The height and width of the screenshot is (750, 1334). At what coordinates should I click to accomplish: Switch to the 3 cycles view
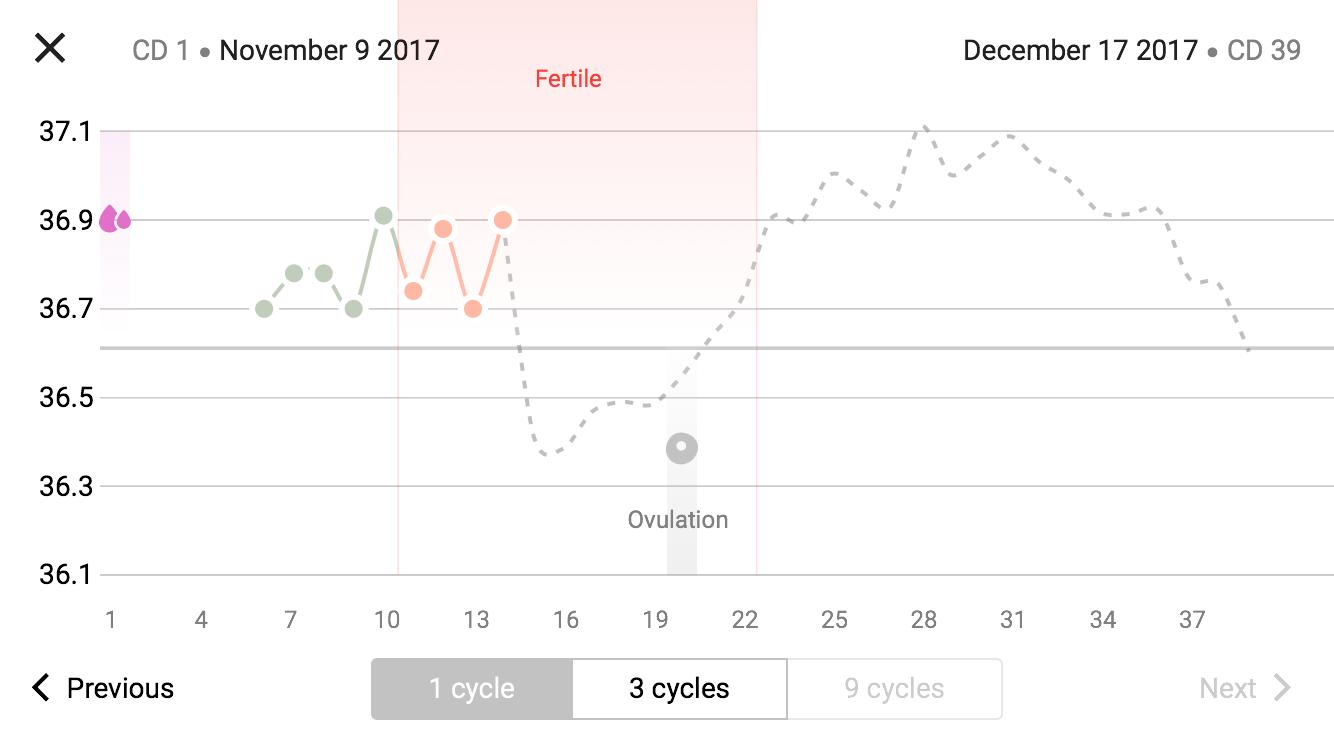pyautogui.click(x=679, y=689)
